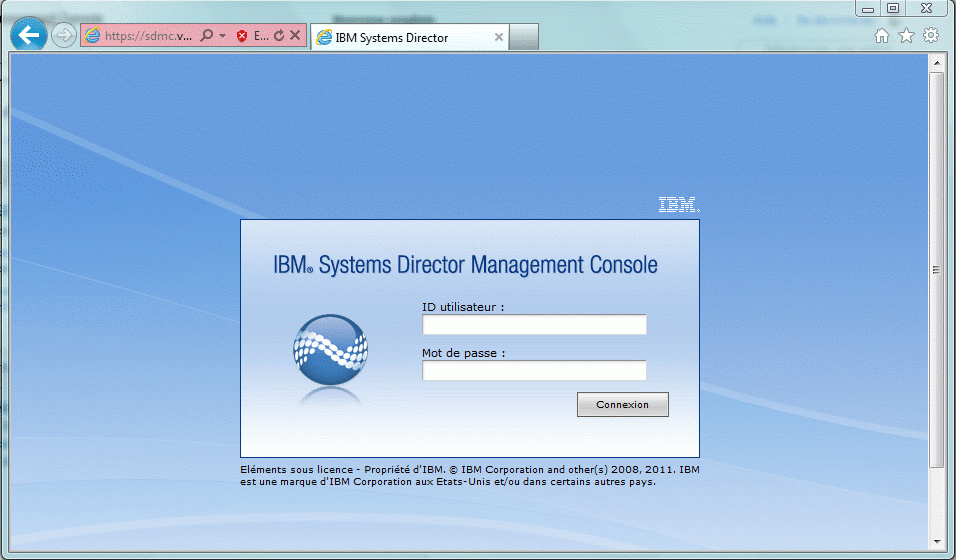Click the Systems Director globe logo

[330, 350]
